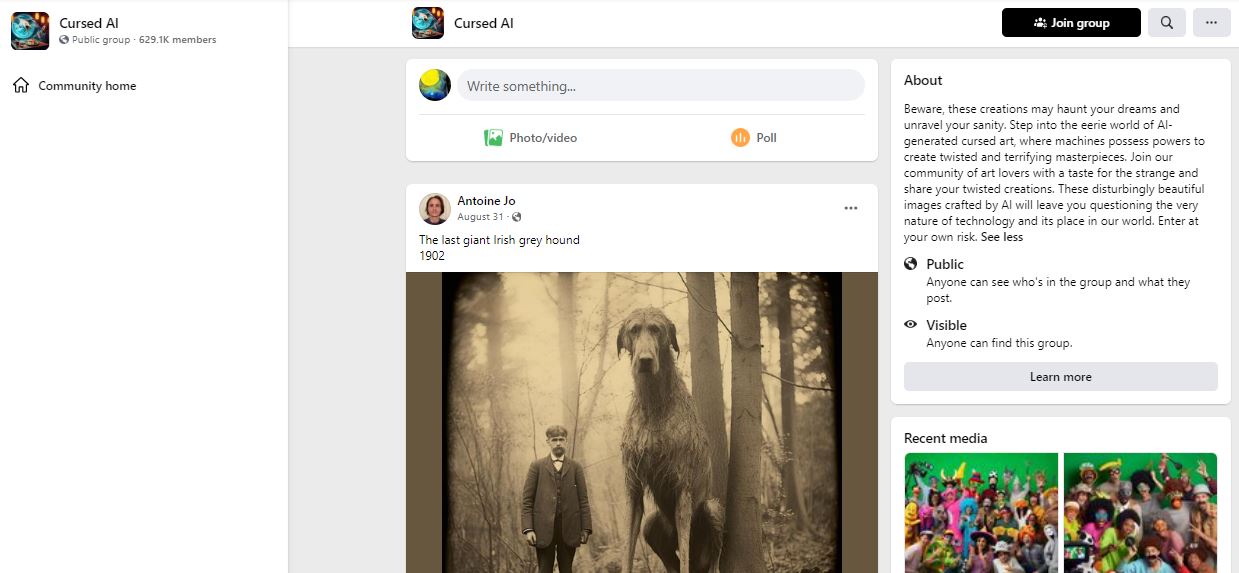Click the search magnifier icon in header
Viewport: 1239px width, 573px height.
[x=1166, y=23]
